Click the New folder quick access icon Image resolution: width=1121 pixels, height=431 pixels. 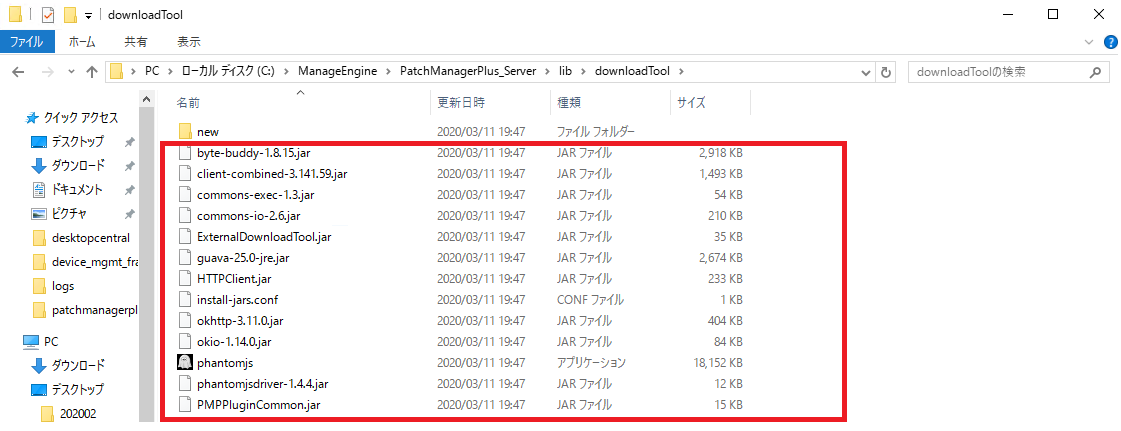tap(70, 15)
